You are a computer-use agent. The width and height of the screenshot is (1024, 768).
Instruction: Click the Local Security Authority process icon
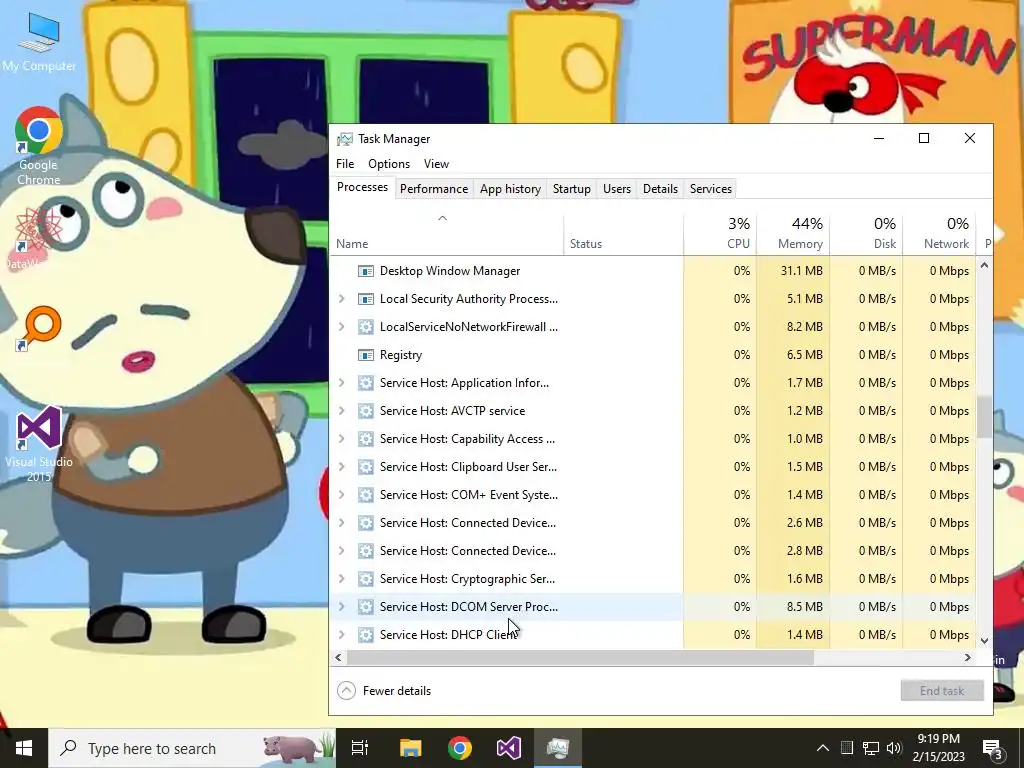[x=366, y=299]
